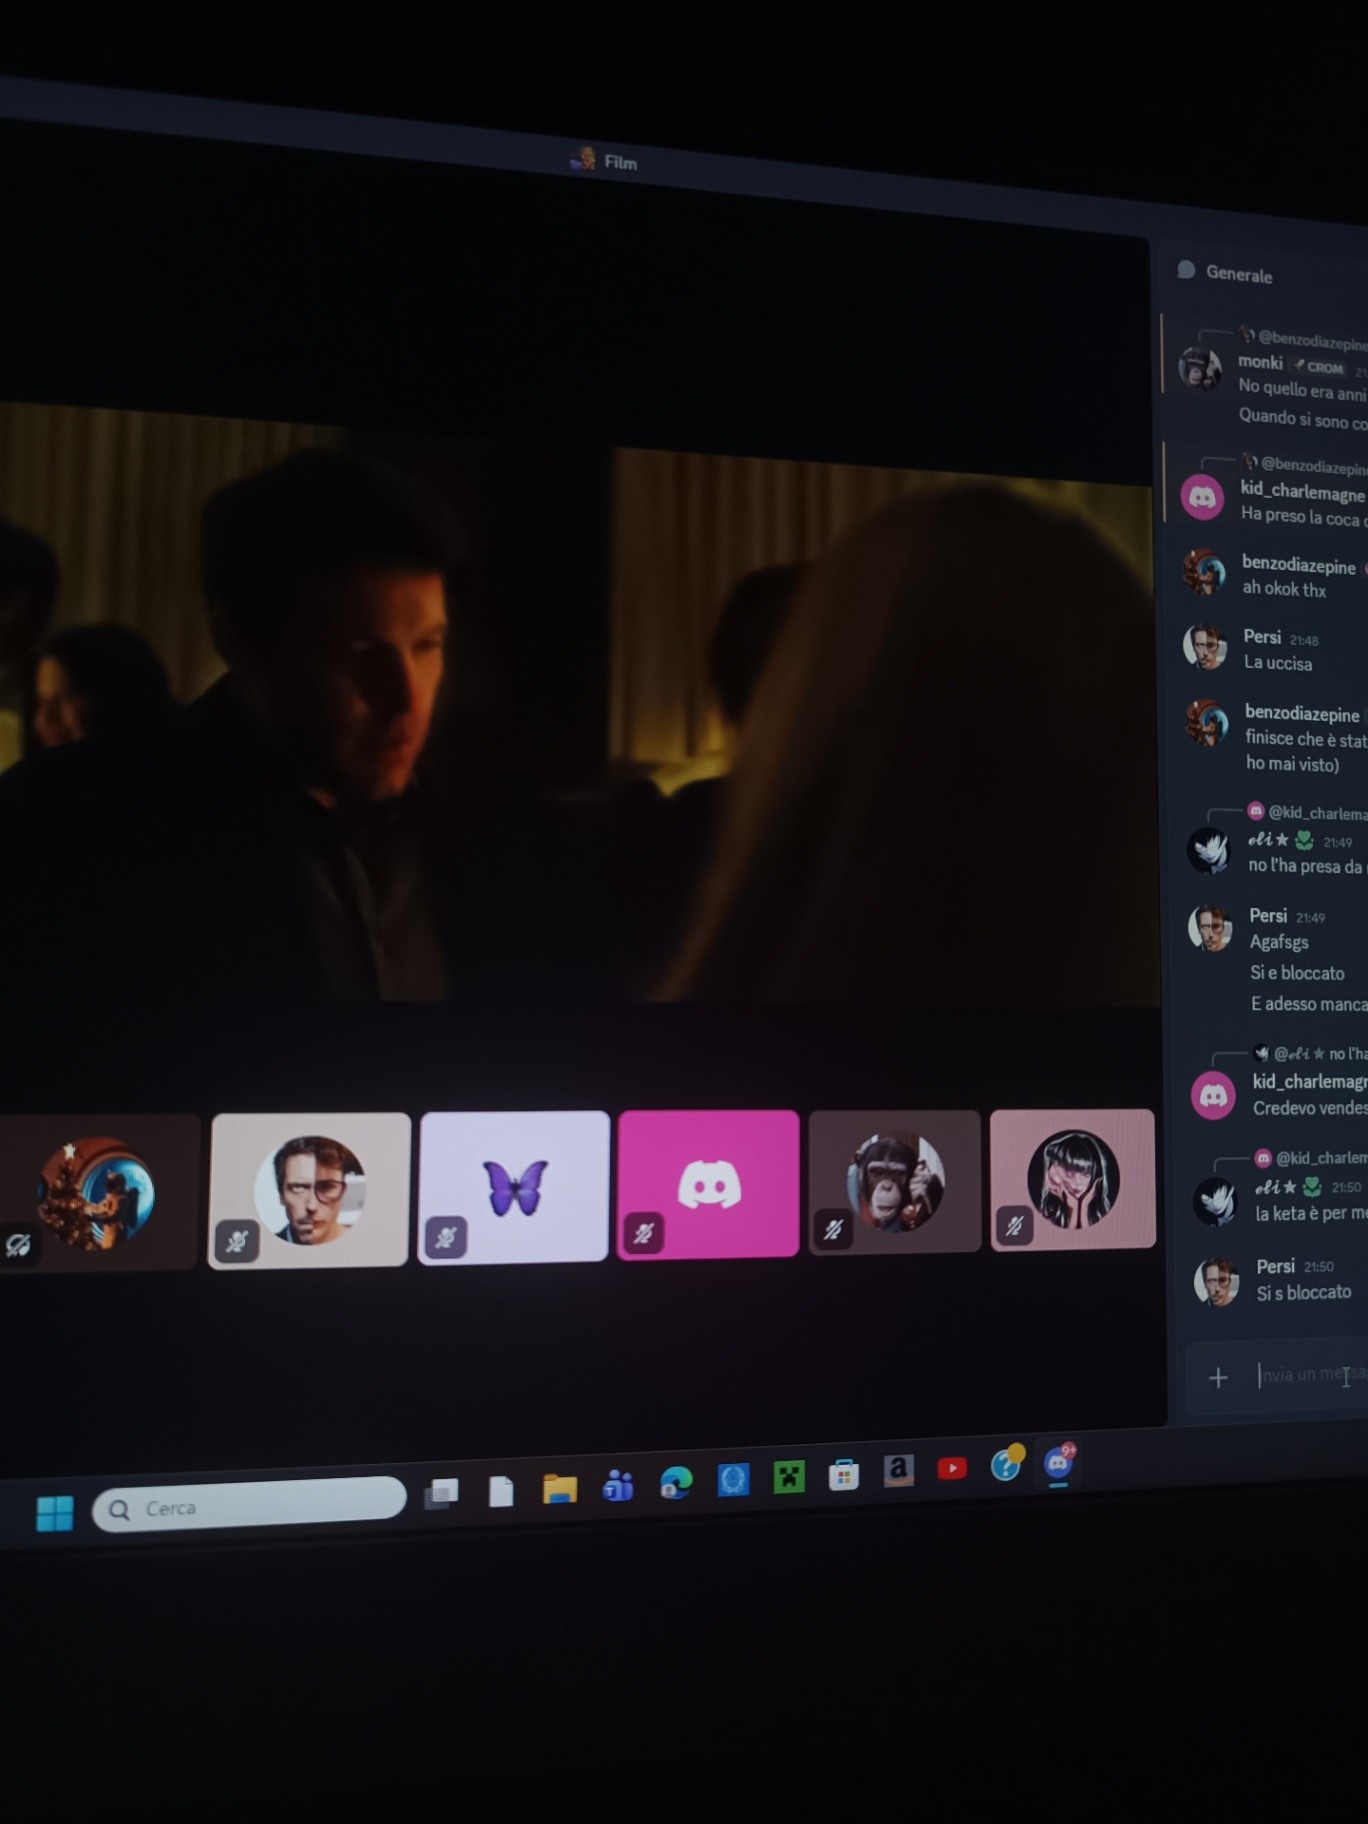Select the glasses man avatar participant tile
Screen dimensions: 1368x1824
pos(309,1189)
